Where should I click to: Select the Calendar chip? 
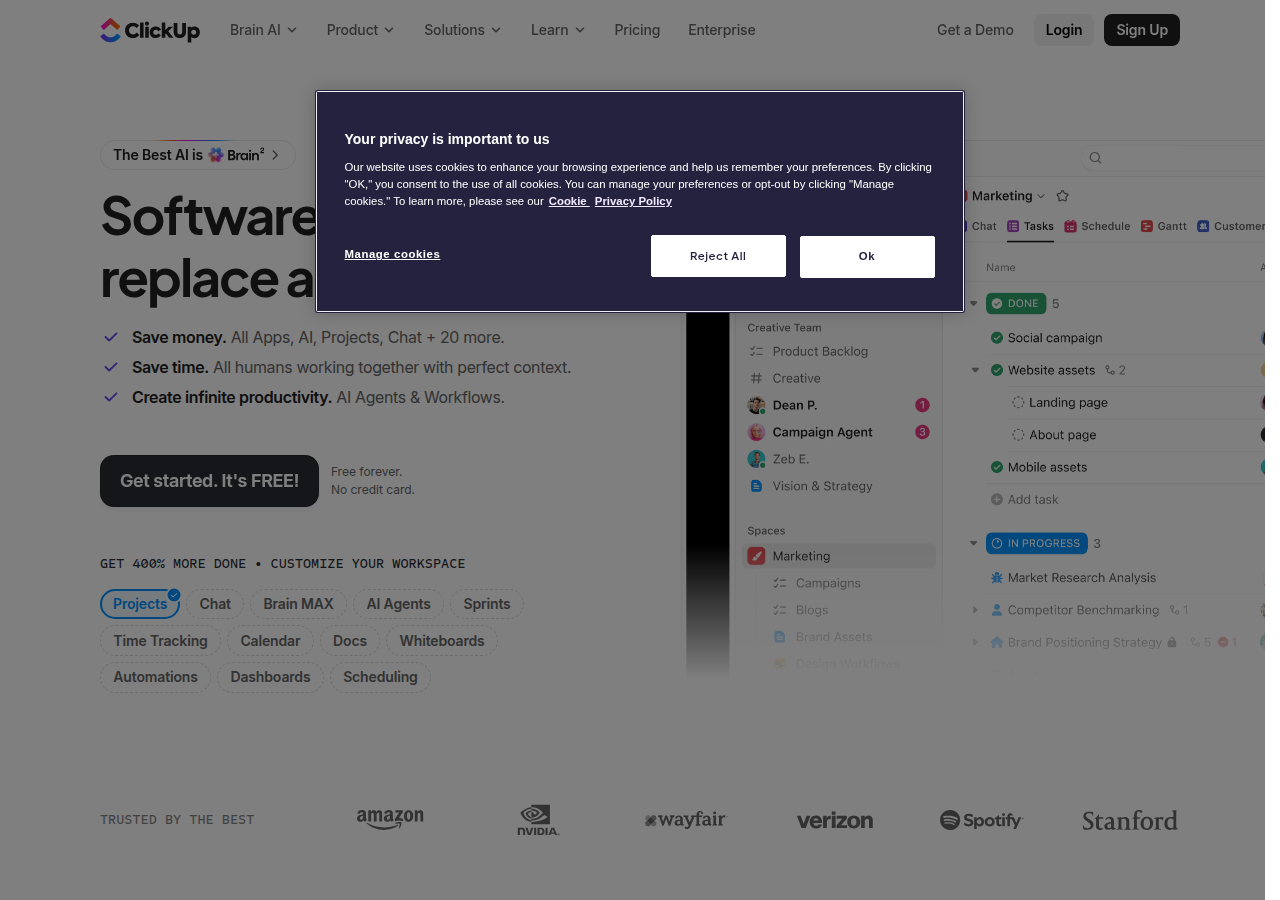point(270,641)
